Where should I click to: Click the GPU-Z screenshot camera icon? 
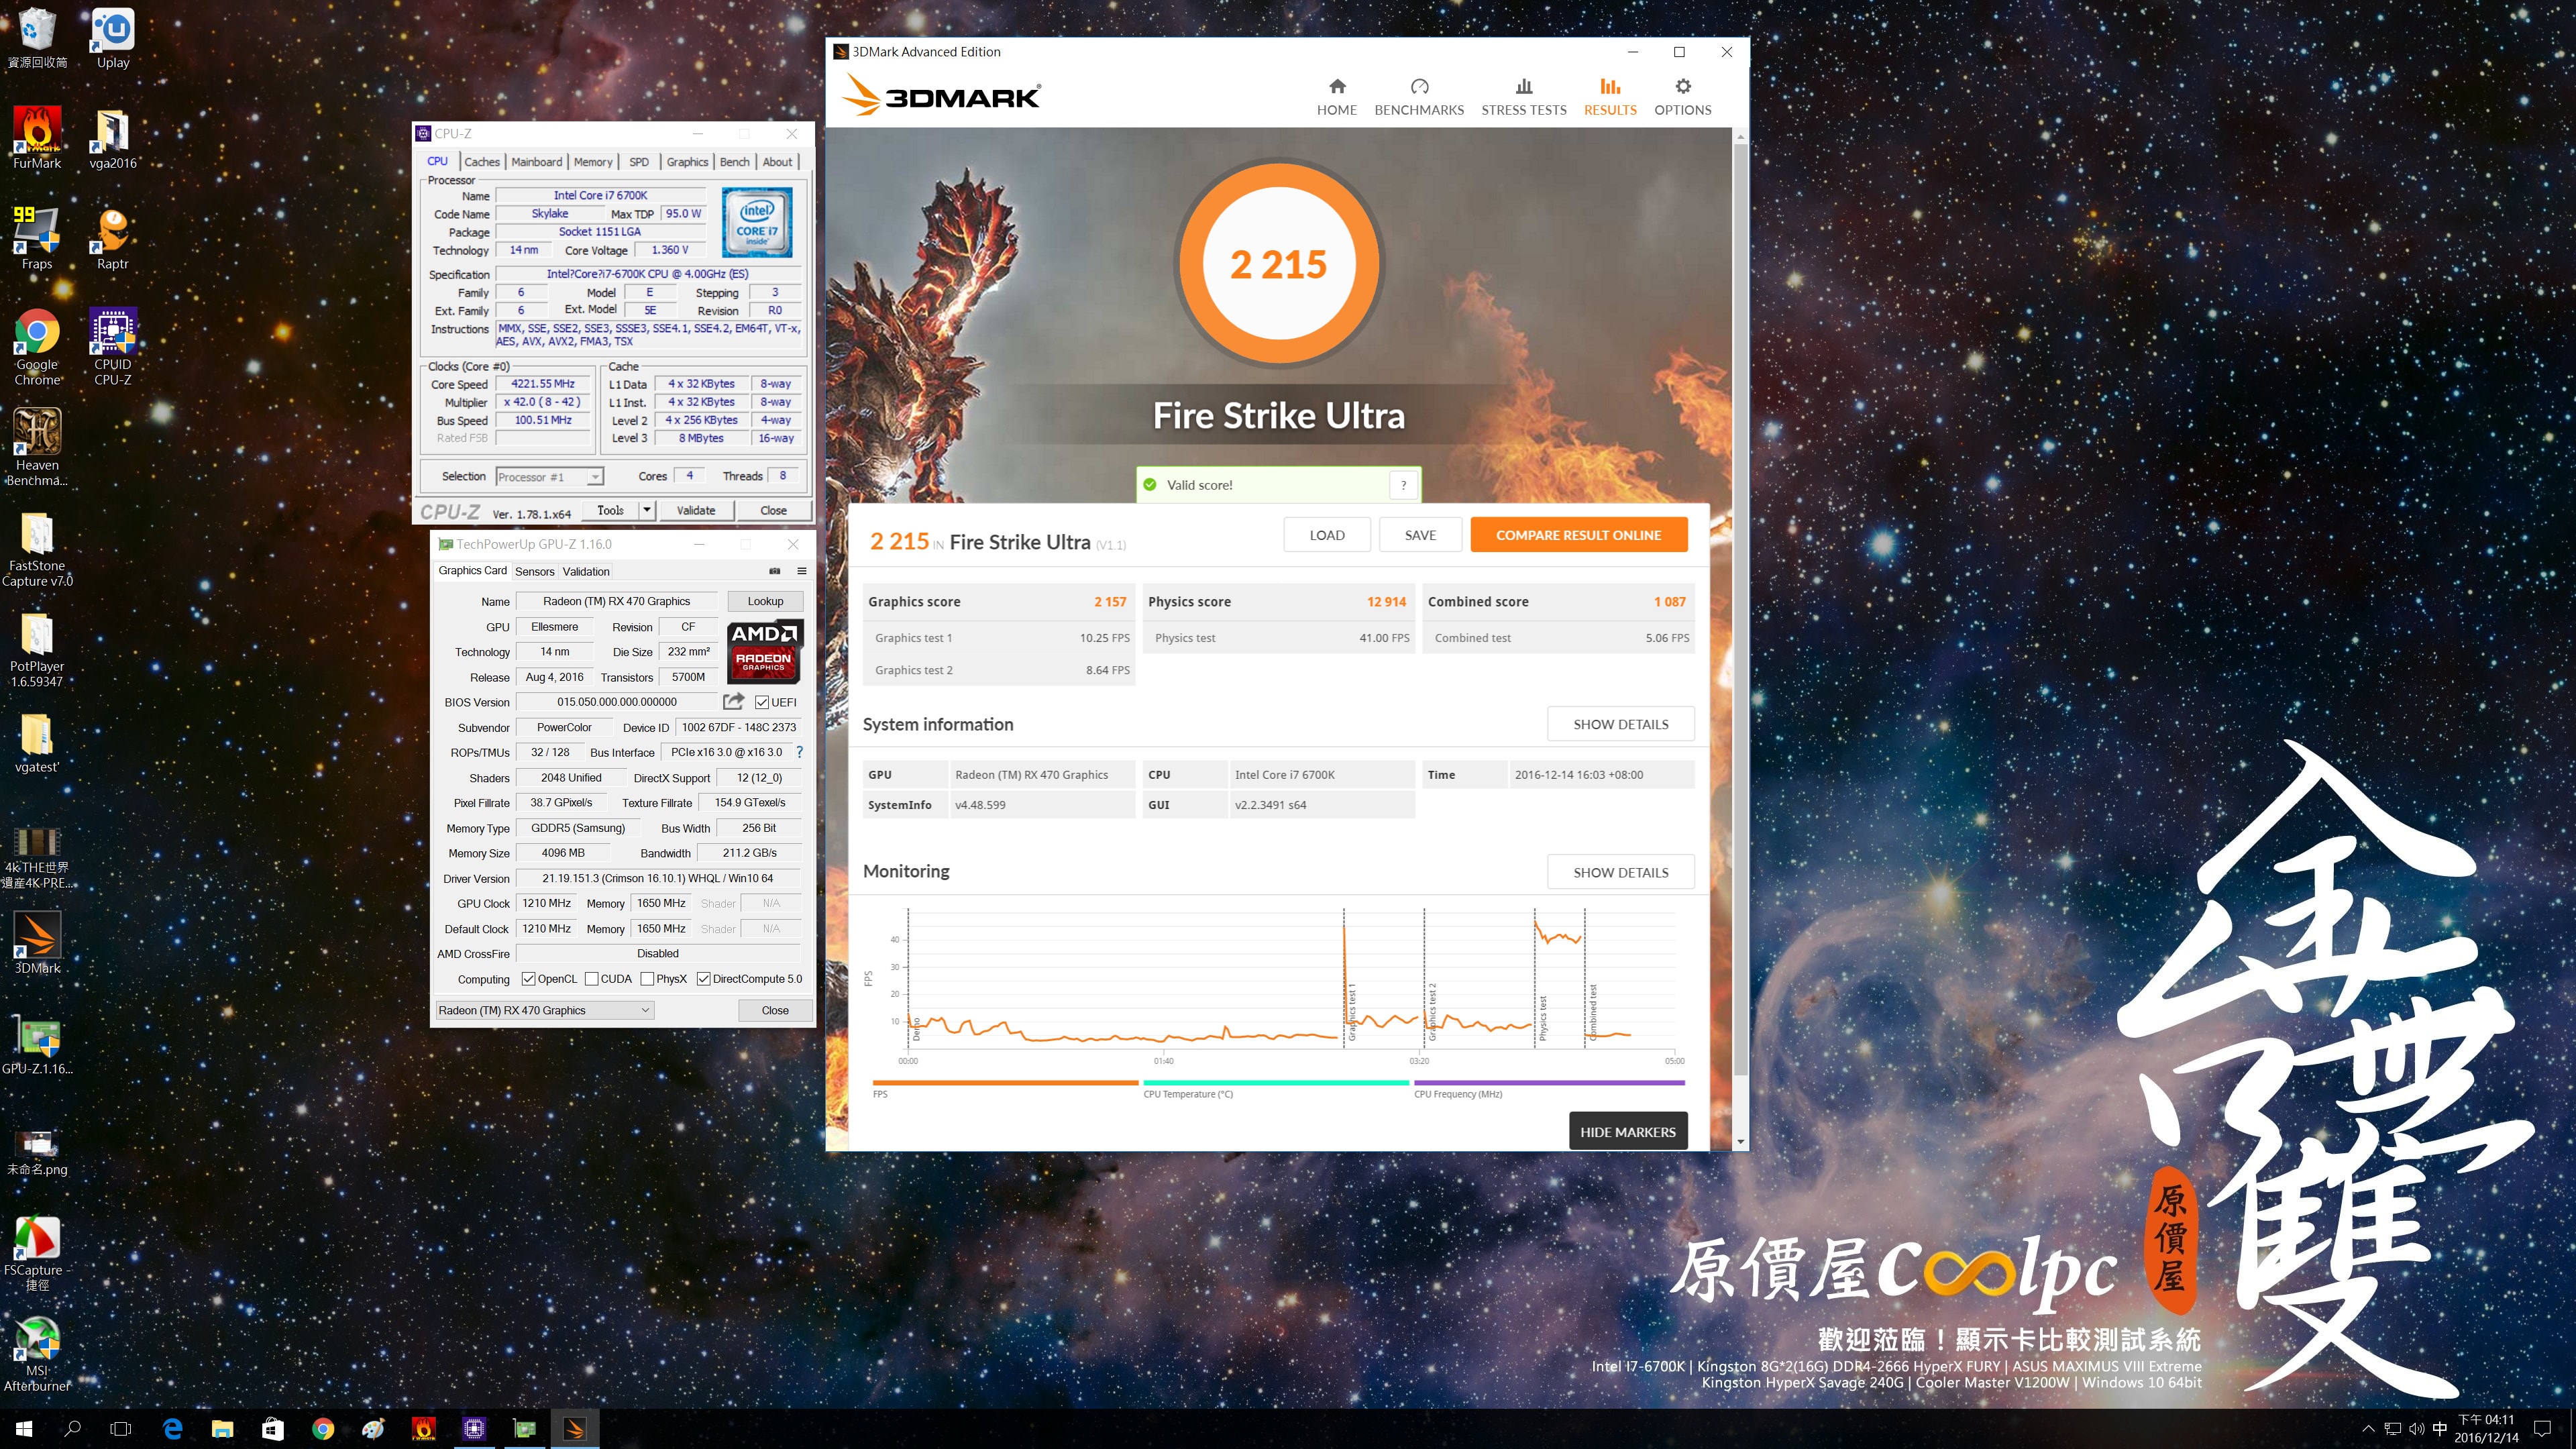click(x=774, y=571)
